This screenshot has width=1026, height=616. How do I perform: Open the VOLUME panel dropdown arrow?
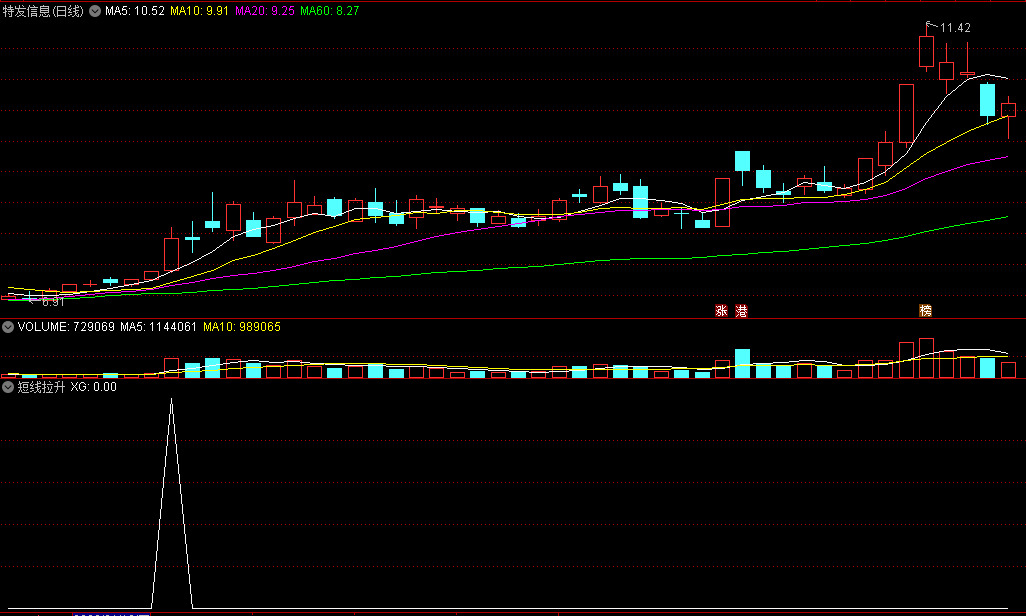pyautogui.click(x=8, y=327)
